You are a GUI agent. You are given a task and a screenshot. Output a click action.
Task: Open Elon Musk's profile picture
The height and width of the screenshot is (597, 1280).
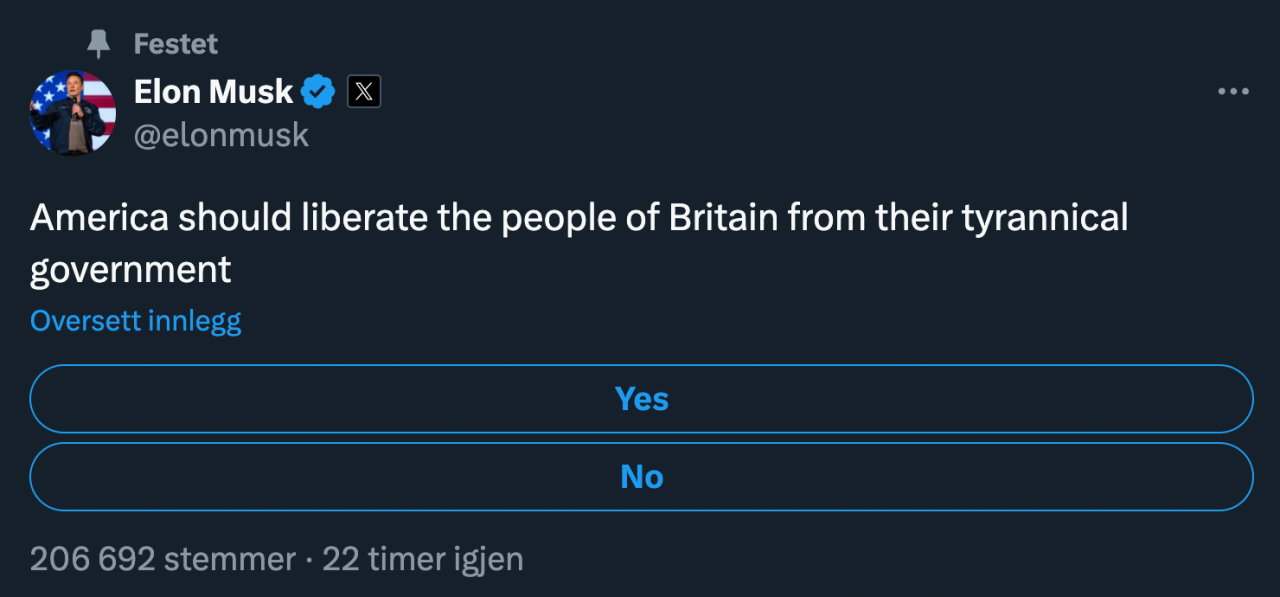point(73,112)
